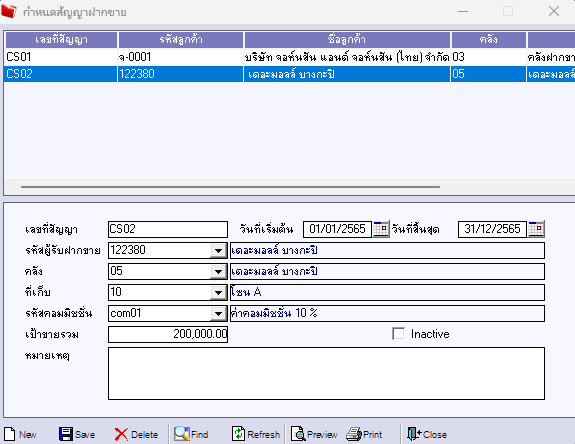This screenshot has height=444, width=575.
Task: Open start date calendar picker
Action: click(x=381, y=229)
